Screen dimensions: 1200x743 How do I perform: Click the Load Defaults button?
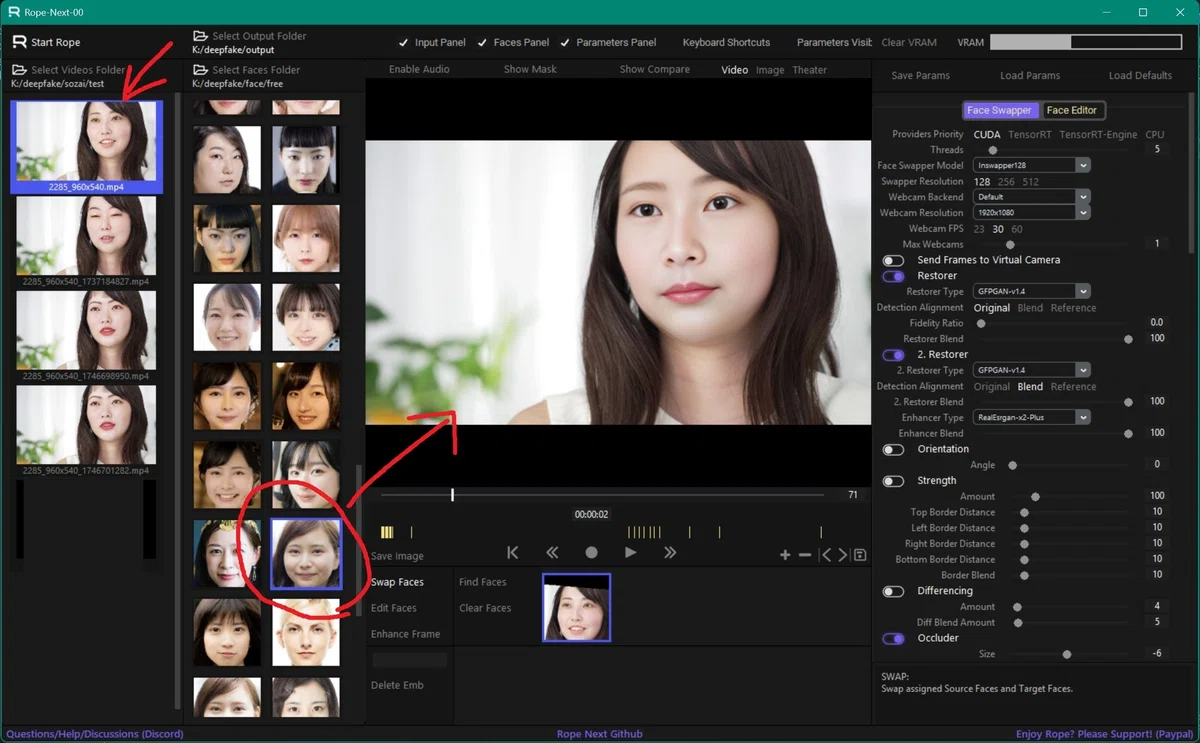click(x=1140, y=76)
